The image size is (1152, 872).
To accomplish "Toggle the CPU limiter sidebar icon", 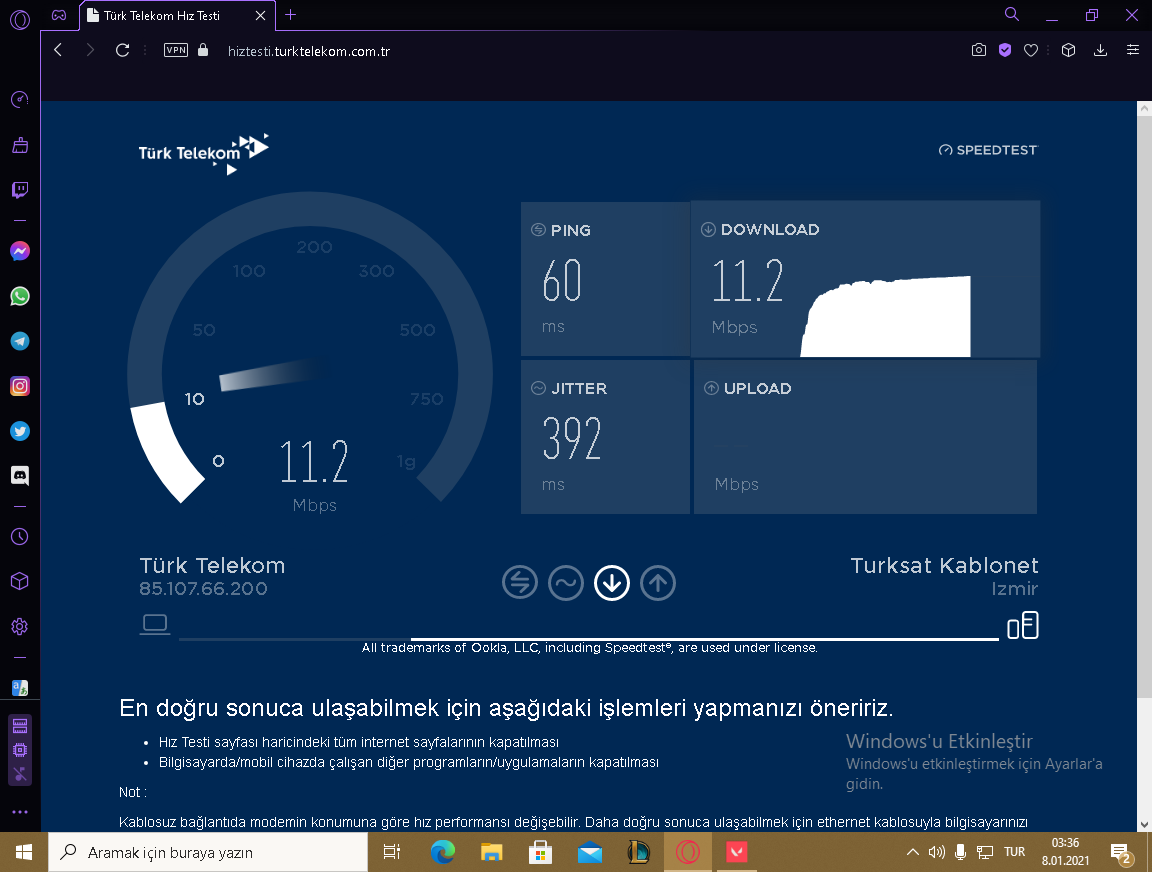I will pos(20,750).
